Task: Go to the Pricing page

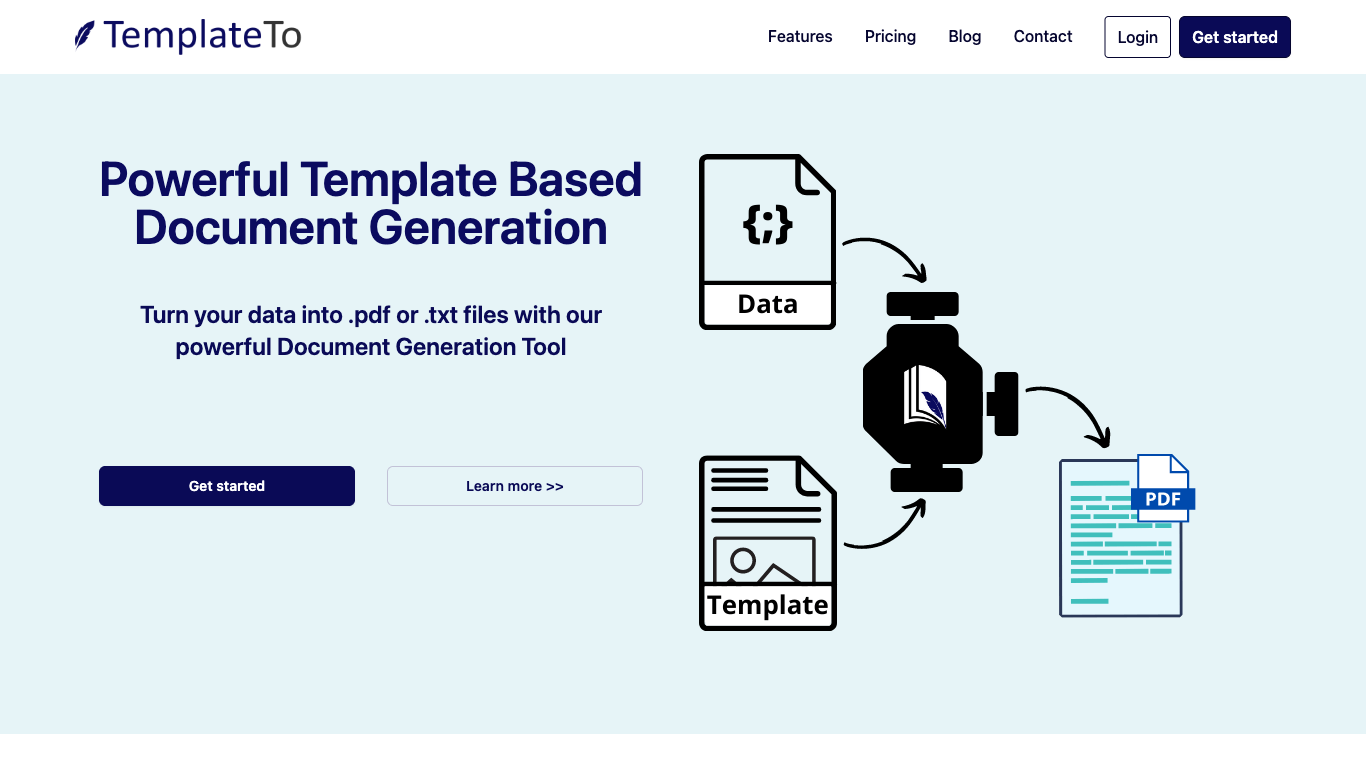Action: pos(890,37)
